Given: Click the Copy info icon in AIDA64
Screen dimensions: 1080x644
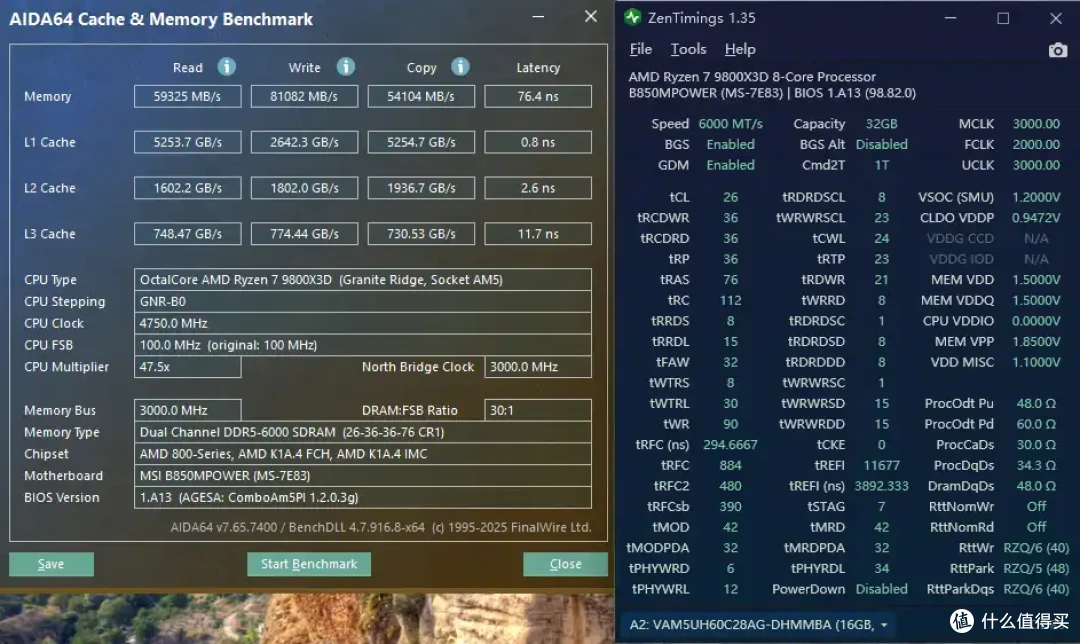Looking at the screenshot, I should 460,67.
